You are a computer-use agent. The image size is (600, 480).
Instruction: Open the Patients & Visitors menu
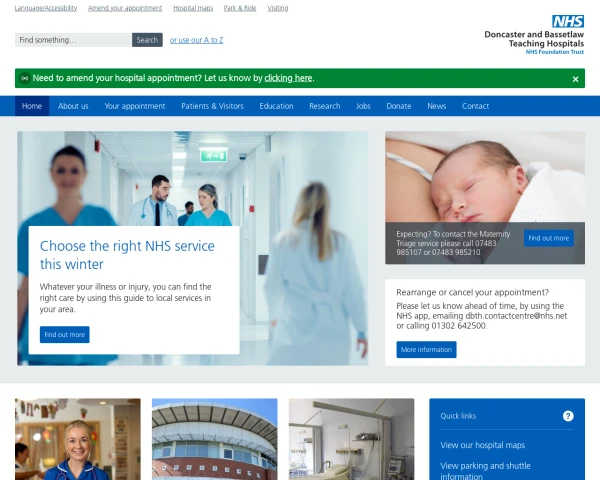click(x=212, y=106)
